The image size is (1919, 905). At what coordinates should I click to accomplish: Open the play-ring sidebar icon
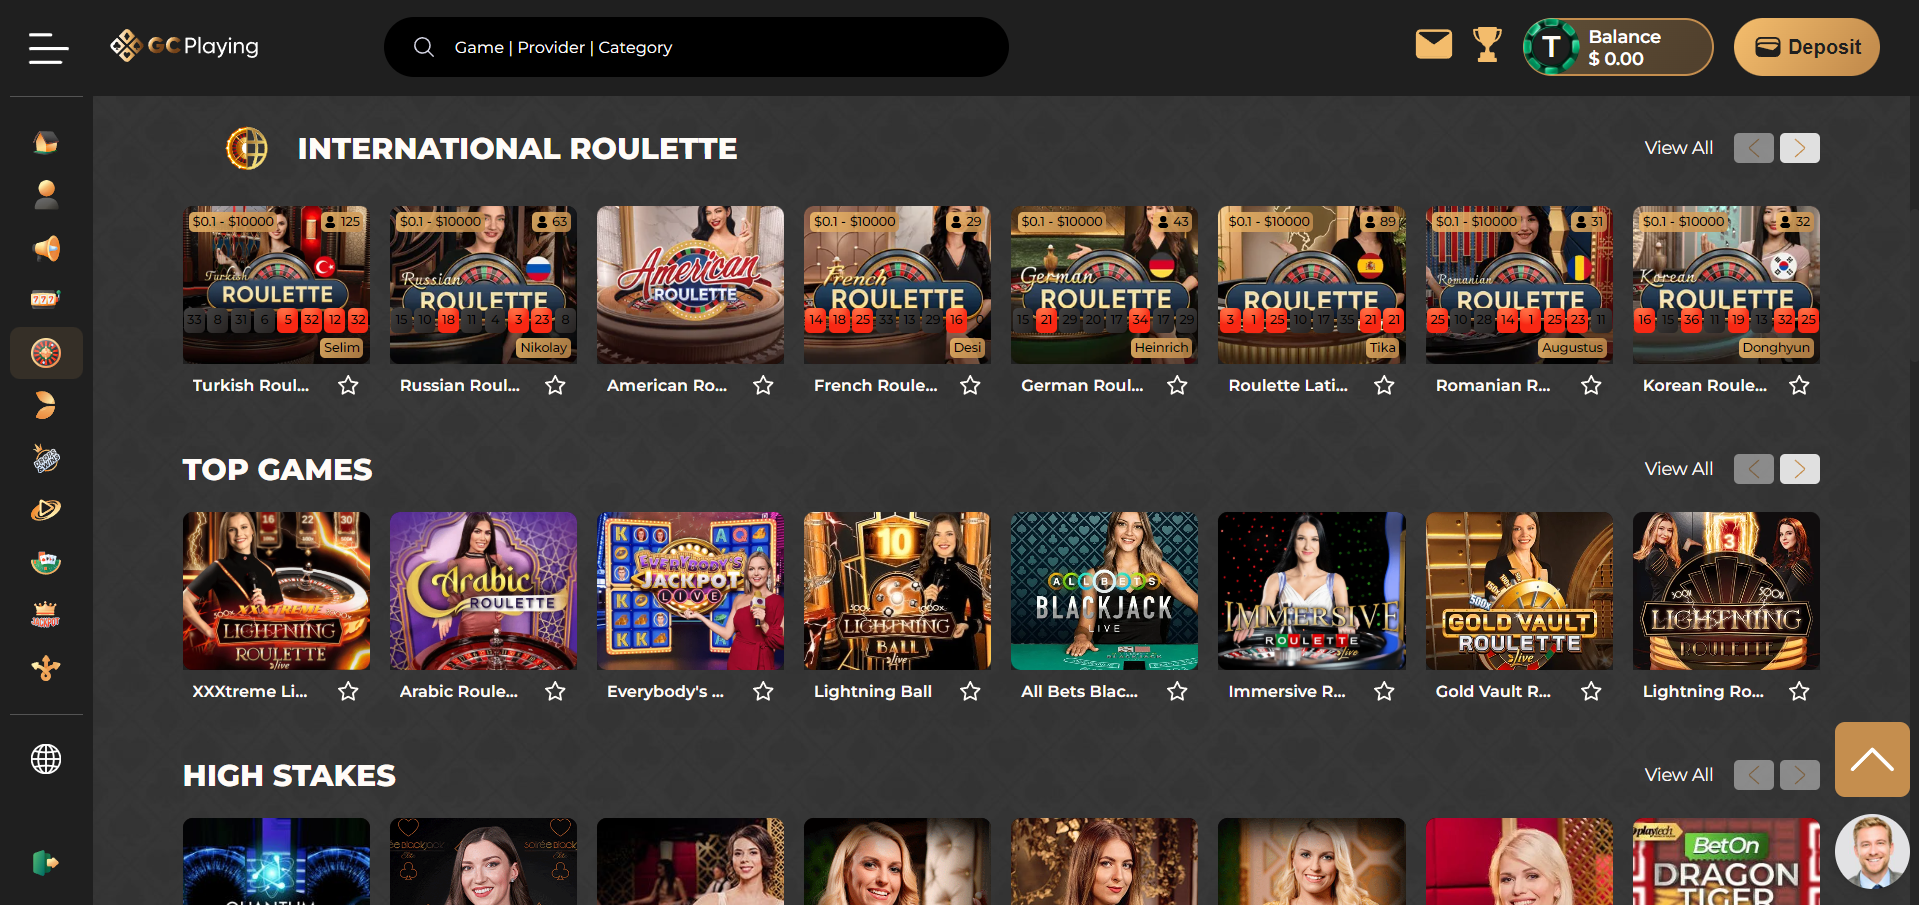click(46, 510)
